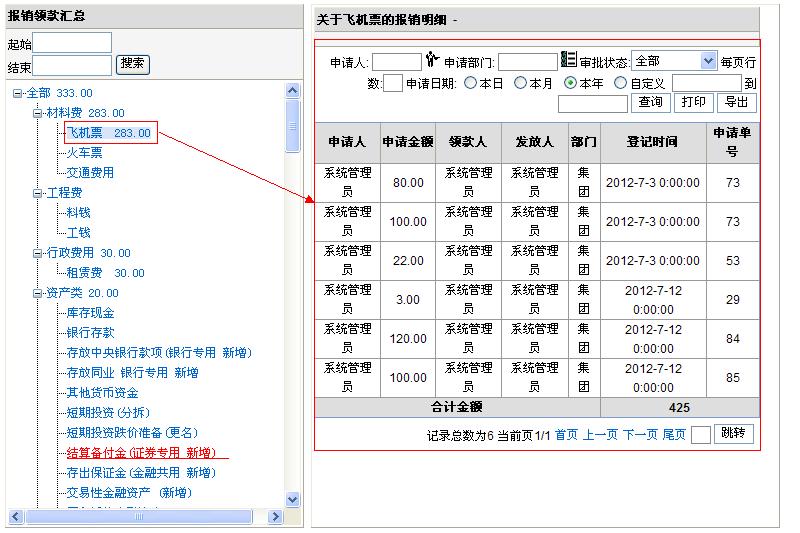Click the 打印 print button

[x=693, y=102]
